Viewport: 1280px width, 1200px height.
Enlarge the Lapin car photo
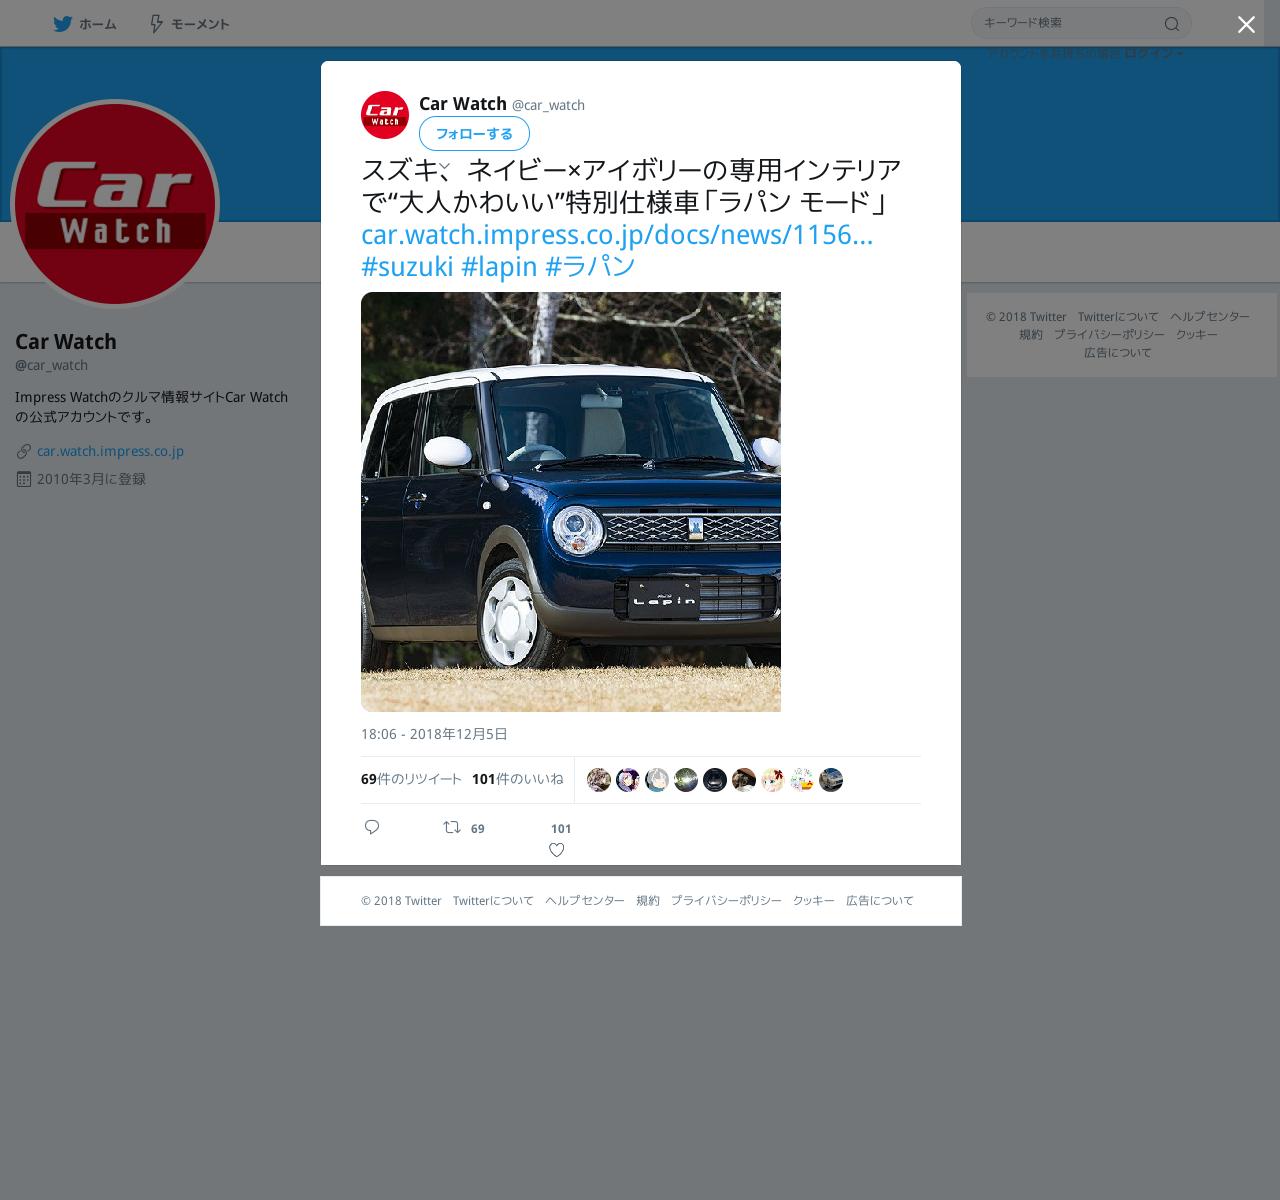(571, 502)
